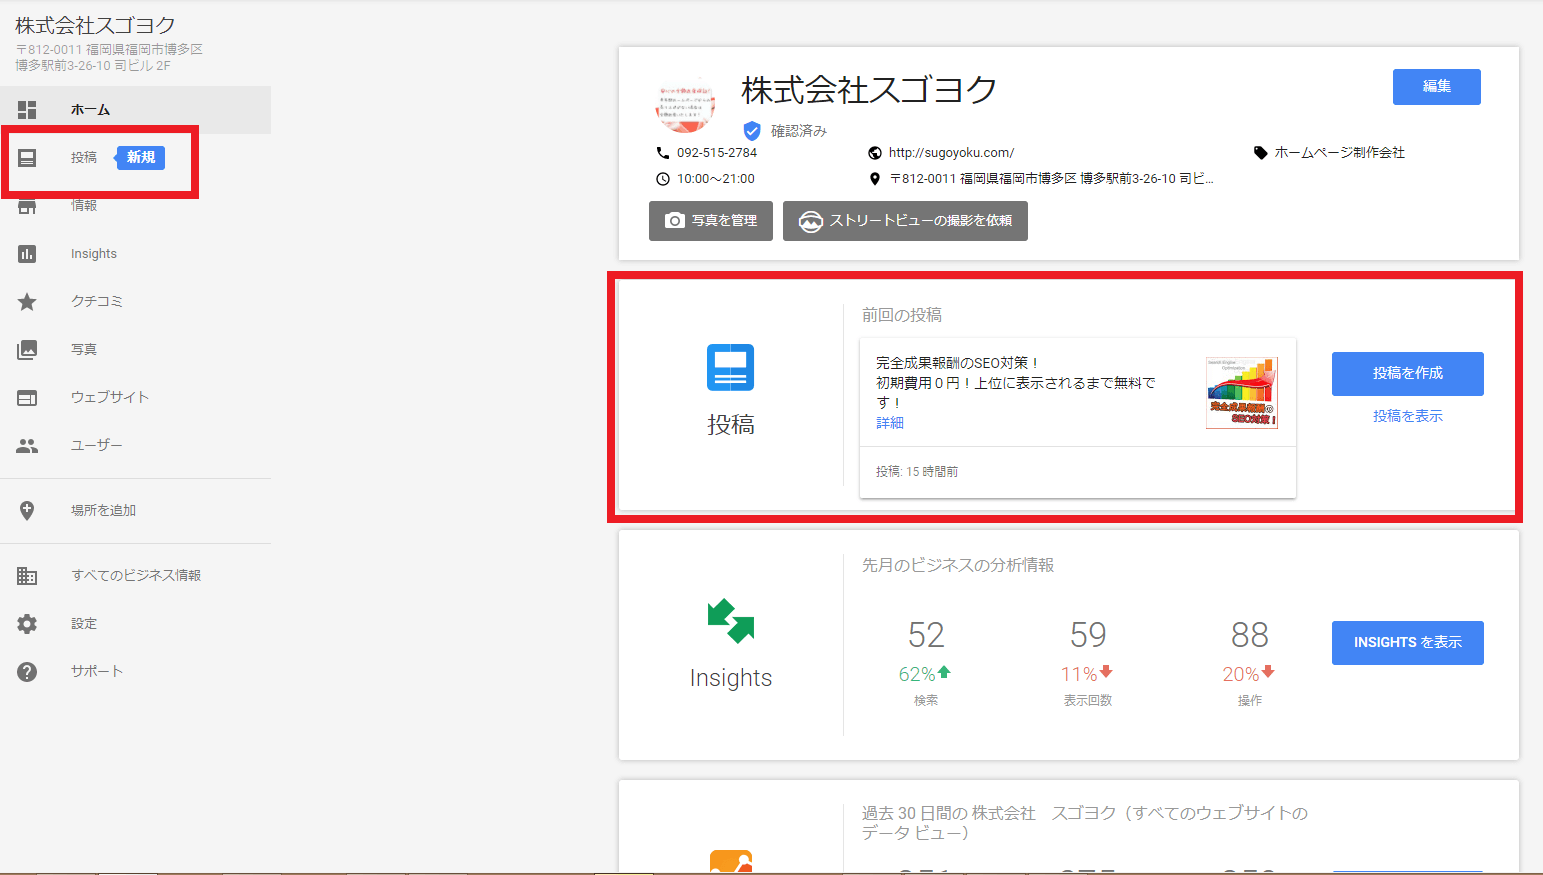Open the ユーザー (Users) people icon

click(x=27, y=444)
